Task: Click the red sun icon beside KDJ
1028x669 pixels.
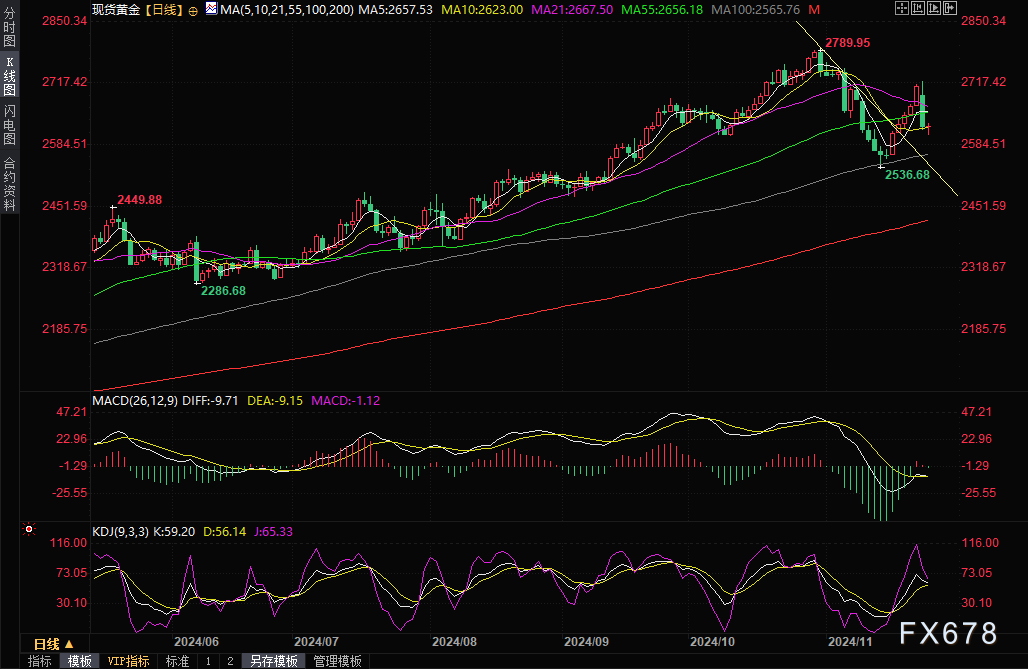Action: (29, 529)
